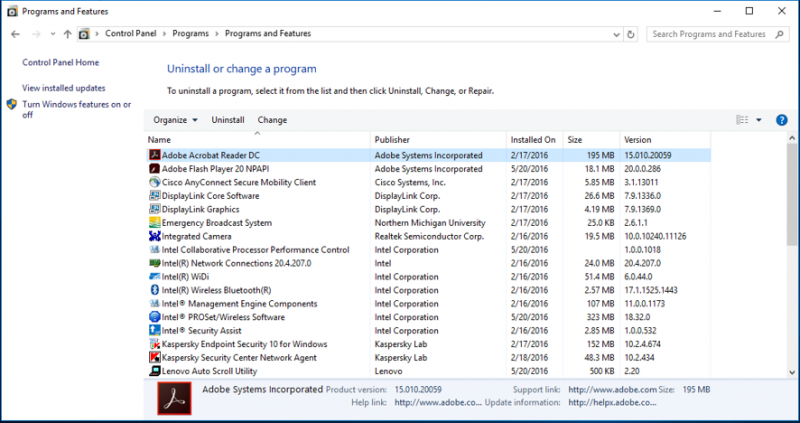Click the search magnifier icon
Image resolution: width=800 pixels, height=423 pixels.
click(x=779, y=34)
